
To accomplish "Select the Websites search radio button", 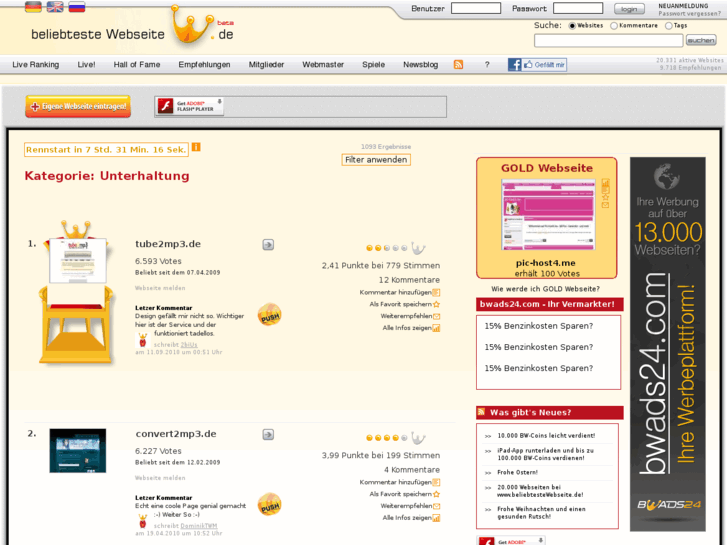I will 572,26.
